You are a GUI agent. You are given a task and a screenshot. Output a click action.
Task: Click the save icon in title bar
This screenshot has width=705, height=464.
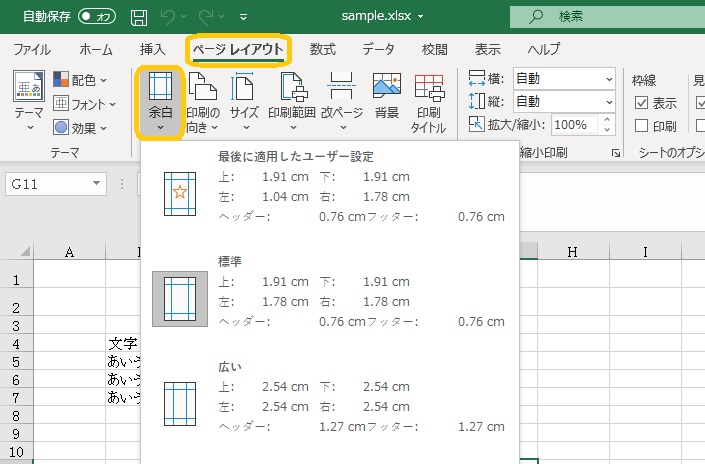point(140,16)
